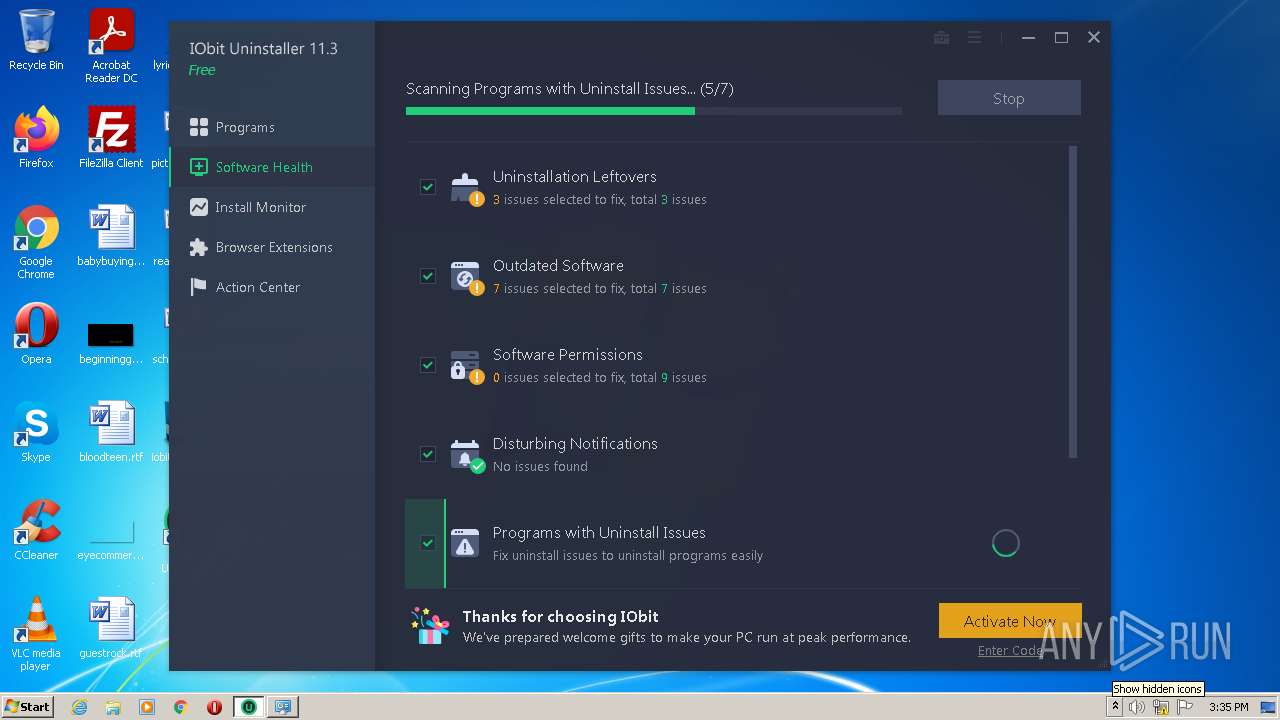Open CCleaner desktop shortcut

(36, 531)
